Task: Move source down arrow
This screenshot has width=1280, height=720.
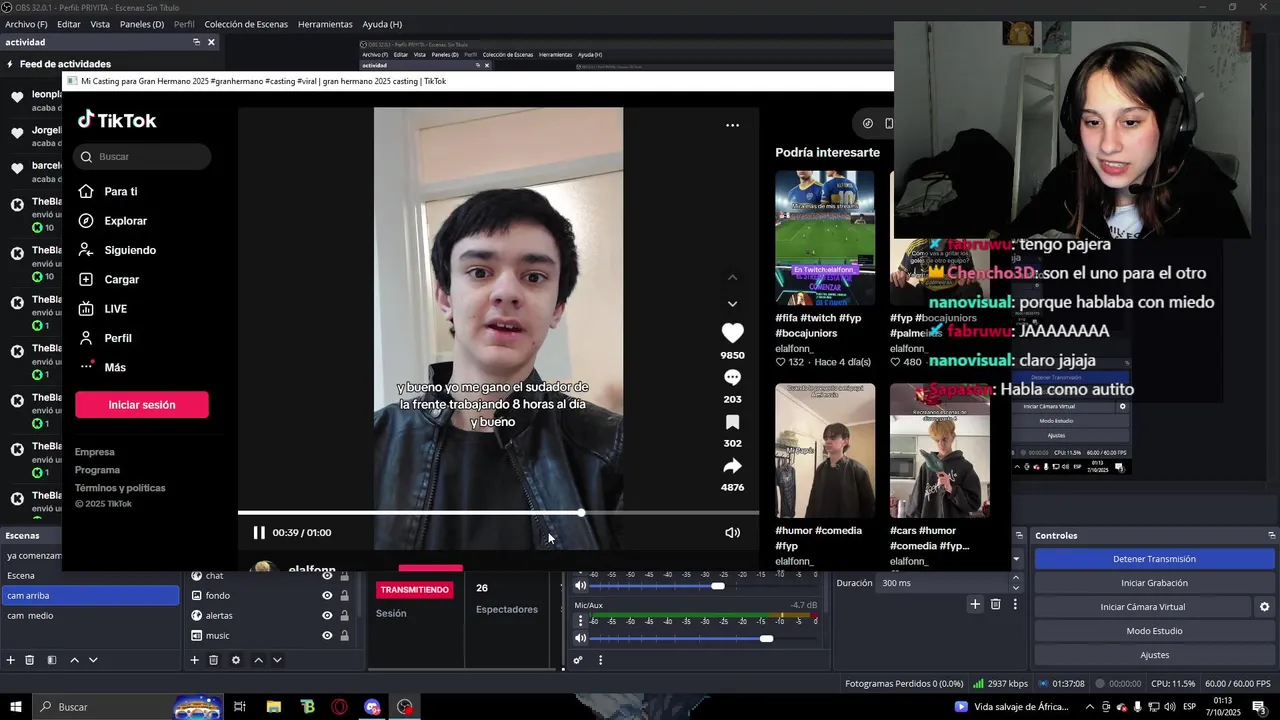Action: click(x=277, y=660)
